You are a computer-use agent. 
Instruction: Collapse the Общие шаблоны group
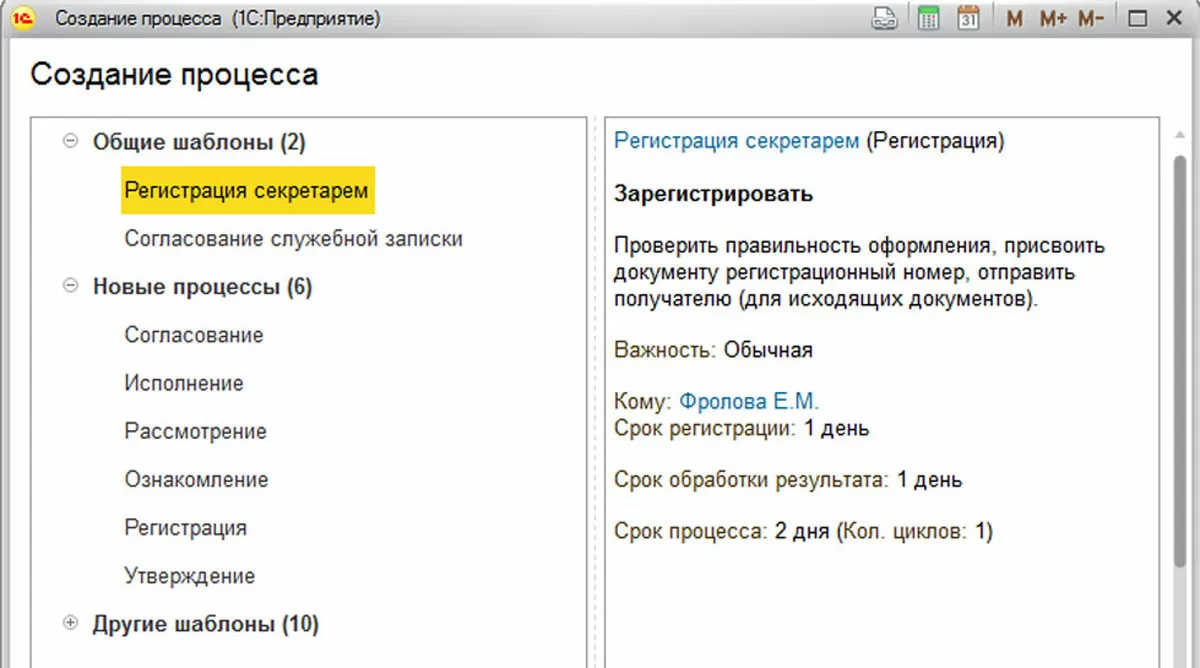click(x=70, y=142)
